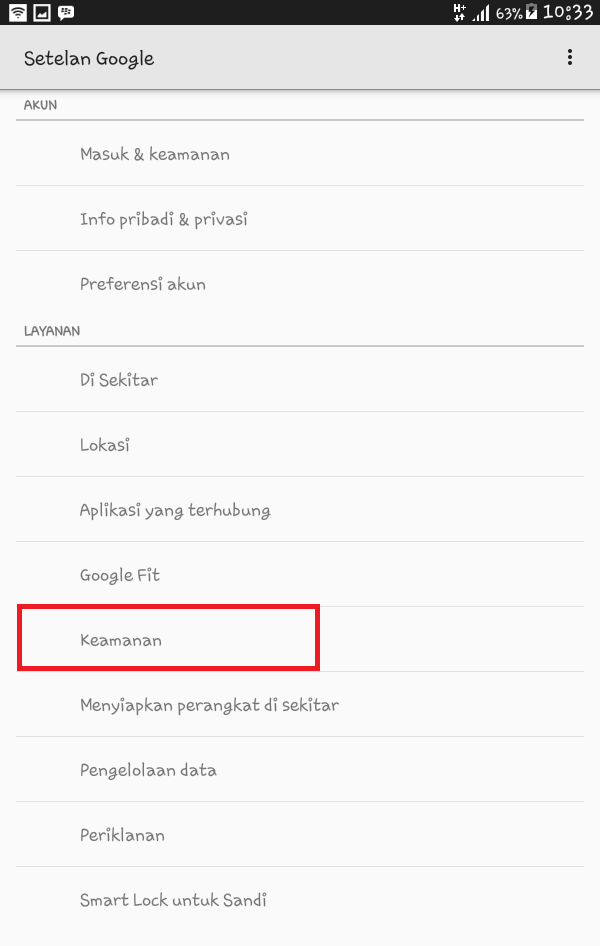The width and height of the screenshot is (600, 946).
Task: Open Pengelolaan data
Action: click(148, 770)
